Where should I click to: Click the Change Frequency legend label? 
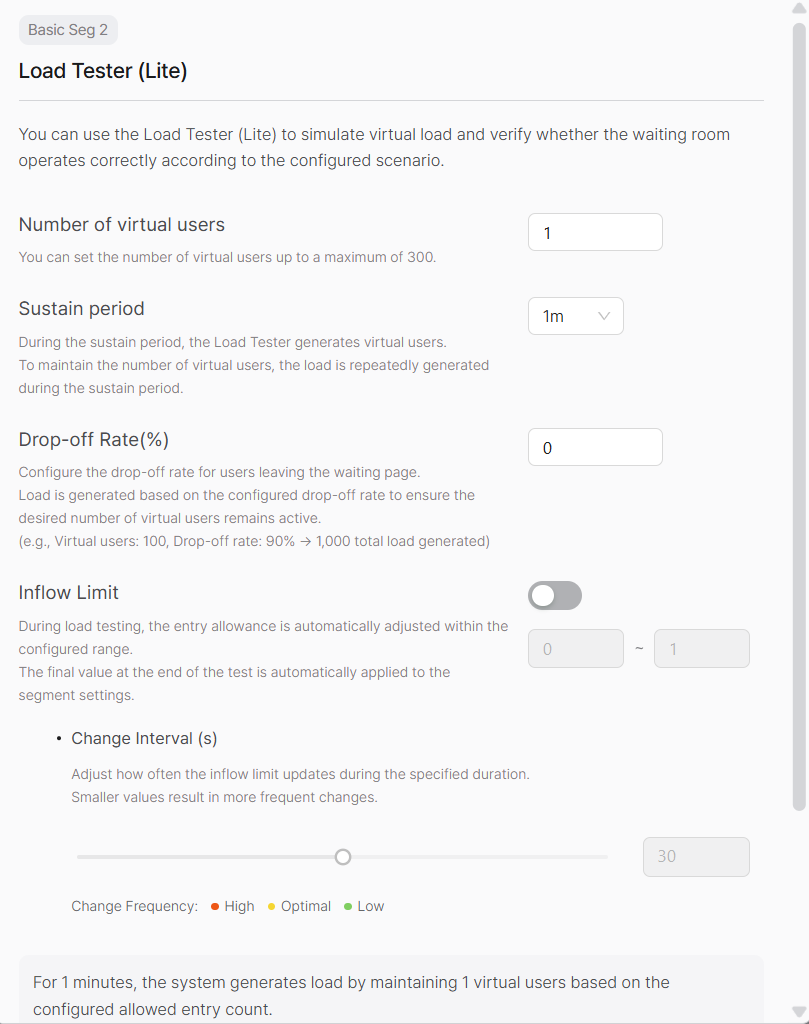tap(134, 906)
